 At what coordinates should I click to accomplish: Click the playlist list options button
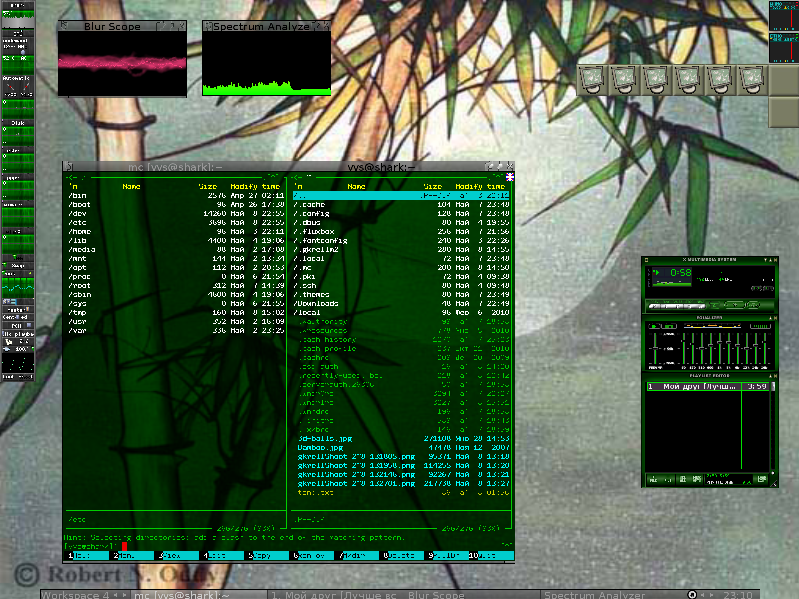pos(762,479)
